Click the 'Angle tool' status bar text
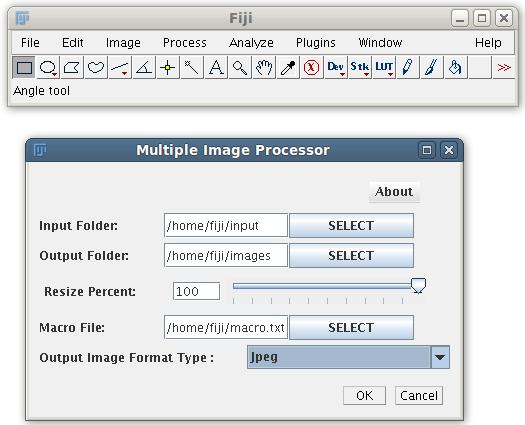The height and width of the screenshot is (425, 525). [x=42, y=91]
